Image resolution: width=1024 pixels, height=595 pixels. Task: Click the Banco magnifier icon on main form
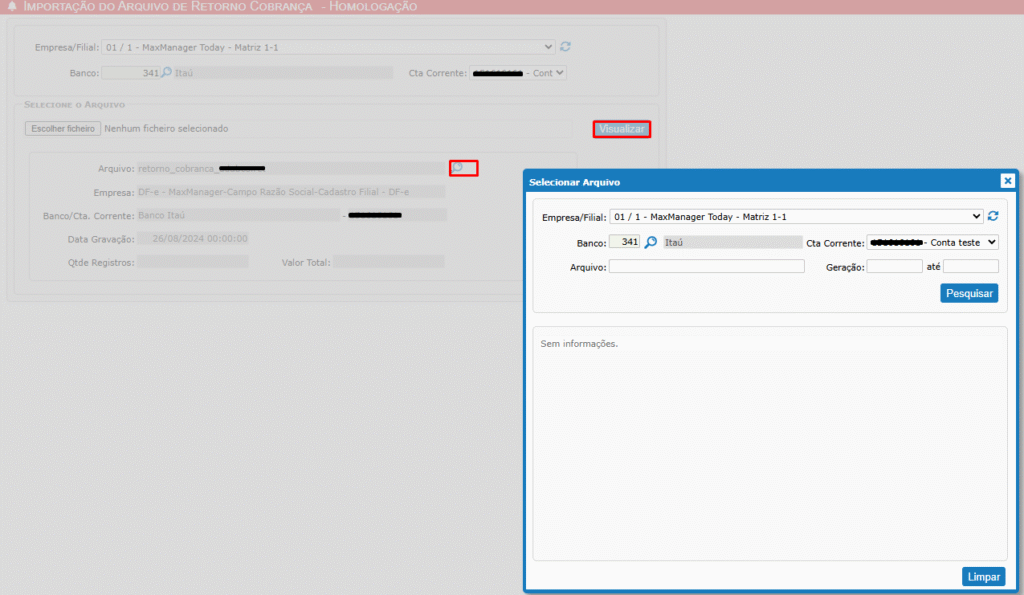pyautogui.click(x=167, y=72)
